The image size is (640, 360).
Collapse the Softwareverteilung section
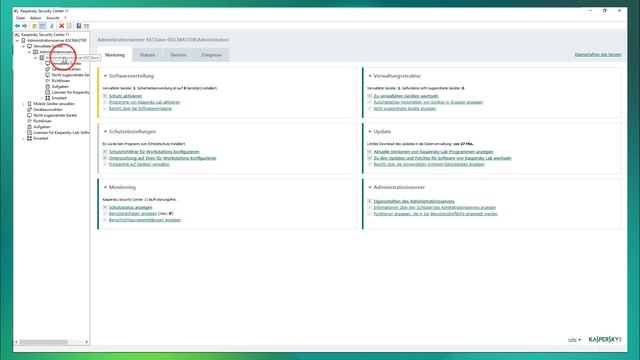tap(105, 76)
